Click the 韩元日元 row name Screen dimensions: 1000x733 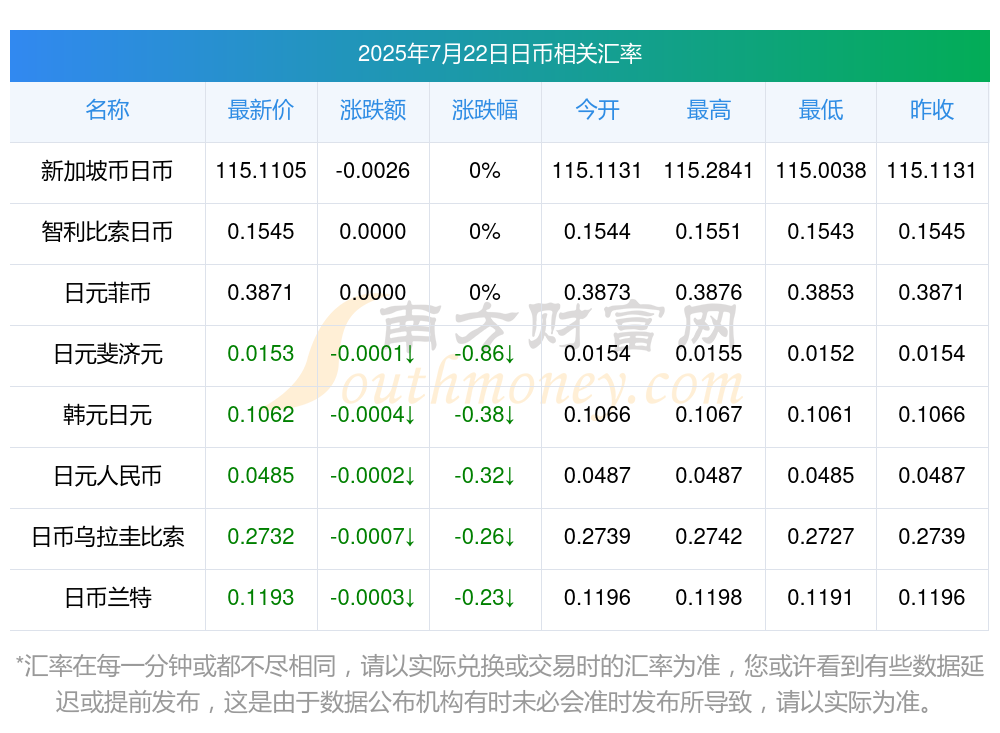click(x=107, y=415)
